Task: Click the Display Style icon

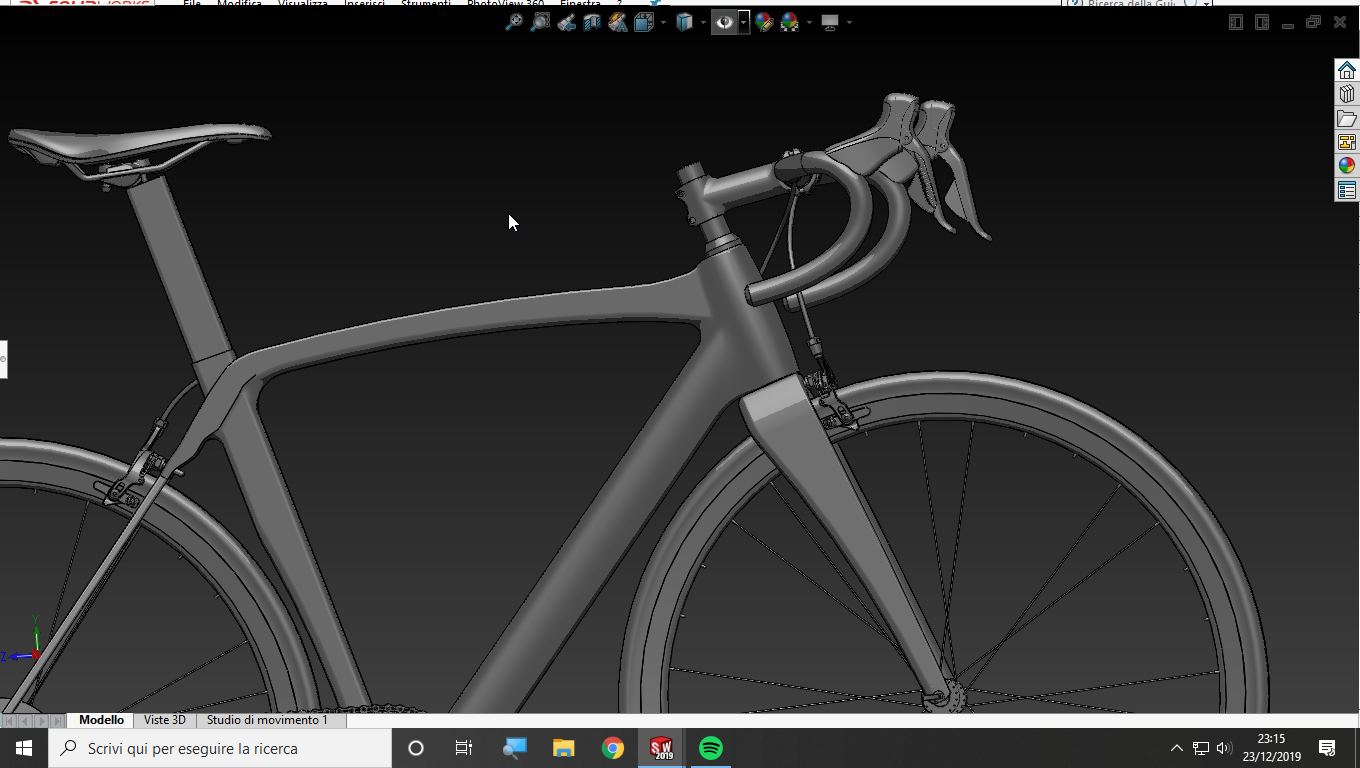Action: point(685,22)
